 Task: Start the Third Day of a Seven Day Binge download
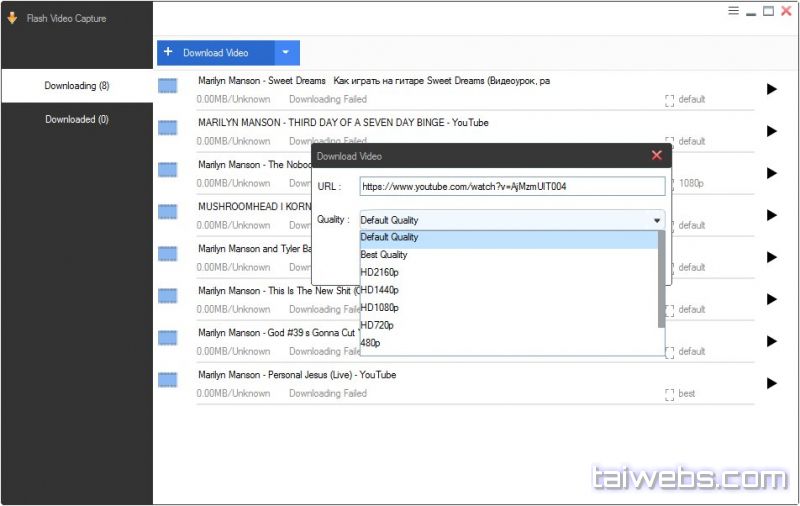[771, 131]
